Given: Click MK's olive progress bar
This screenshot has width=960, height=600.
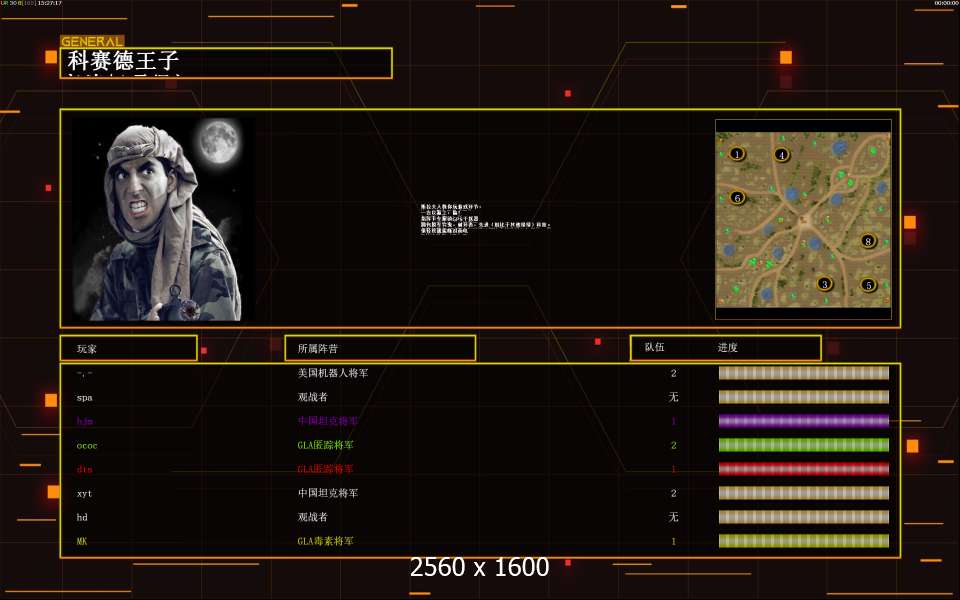Looking at the screenshot, I should (804, 541).
